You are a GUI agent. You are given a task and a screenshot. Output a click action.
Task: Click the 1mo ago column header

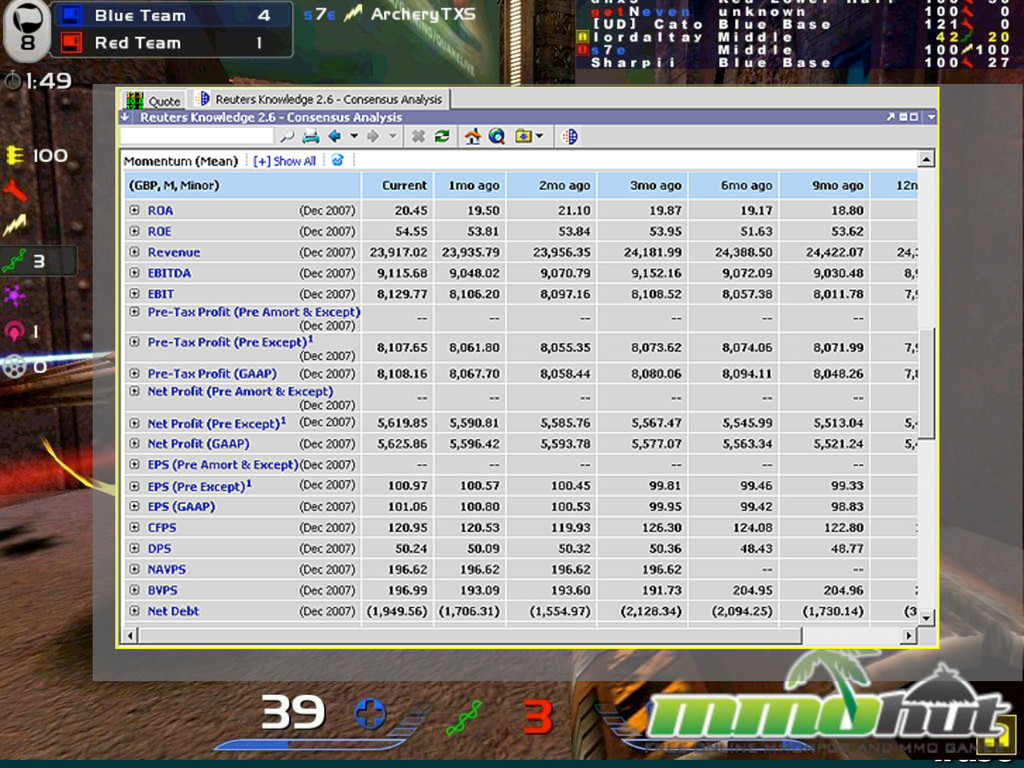click(470, 185)
